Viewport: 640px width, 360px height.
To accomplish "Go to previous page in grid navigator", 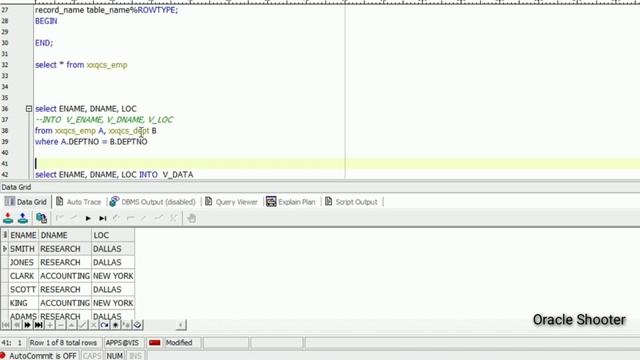I will 17,325.
